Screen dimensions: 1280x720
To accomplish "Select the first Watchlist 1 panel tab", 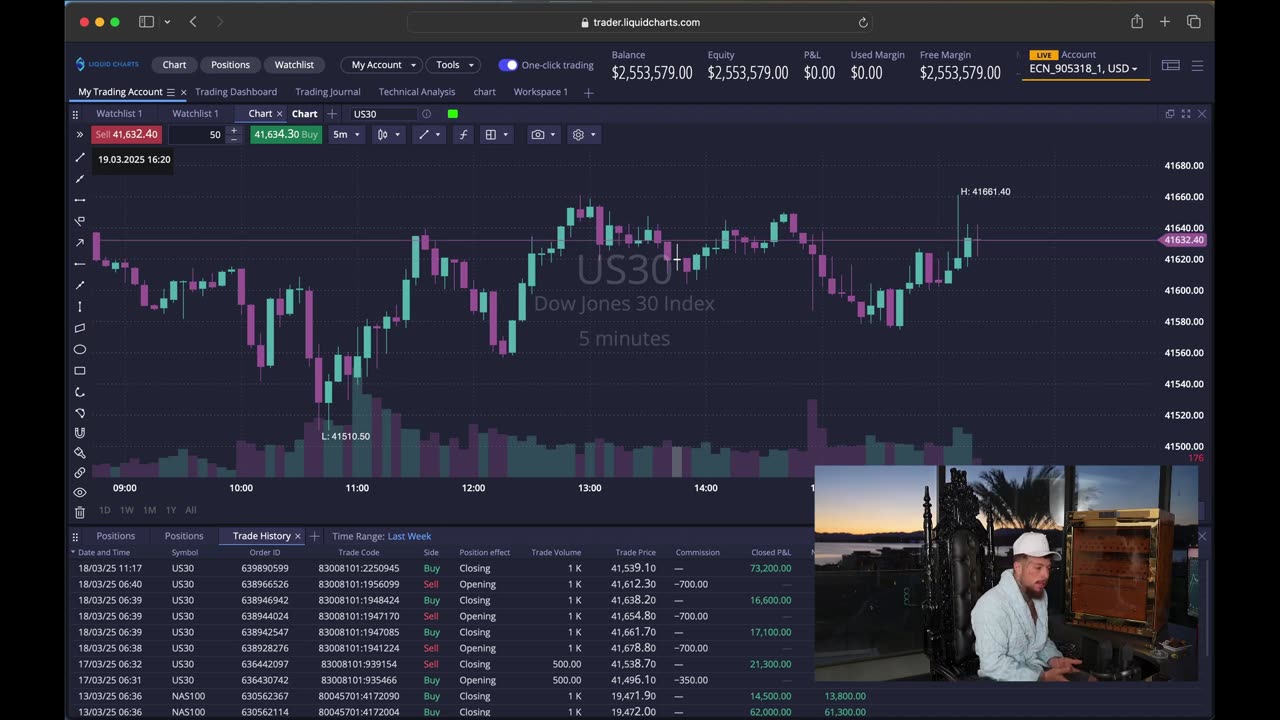I will pos(119,114).
